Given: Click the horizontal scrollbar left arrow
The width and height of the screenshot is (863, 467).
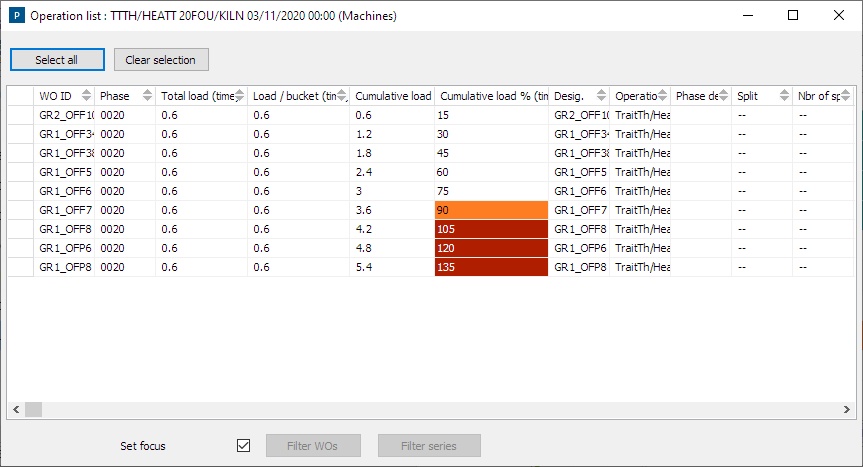Looking at the screenshot, I should [16, 409].
